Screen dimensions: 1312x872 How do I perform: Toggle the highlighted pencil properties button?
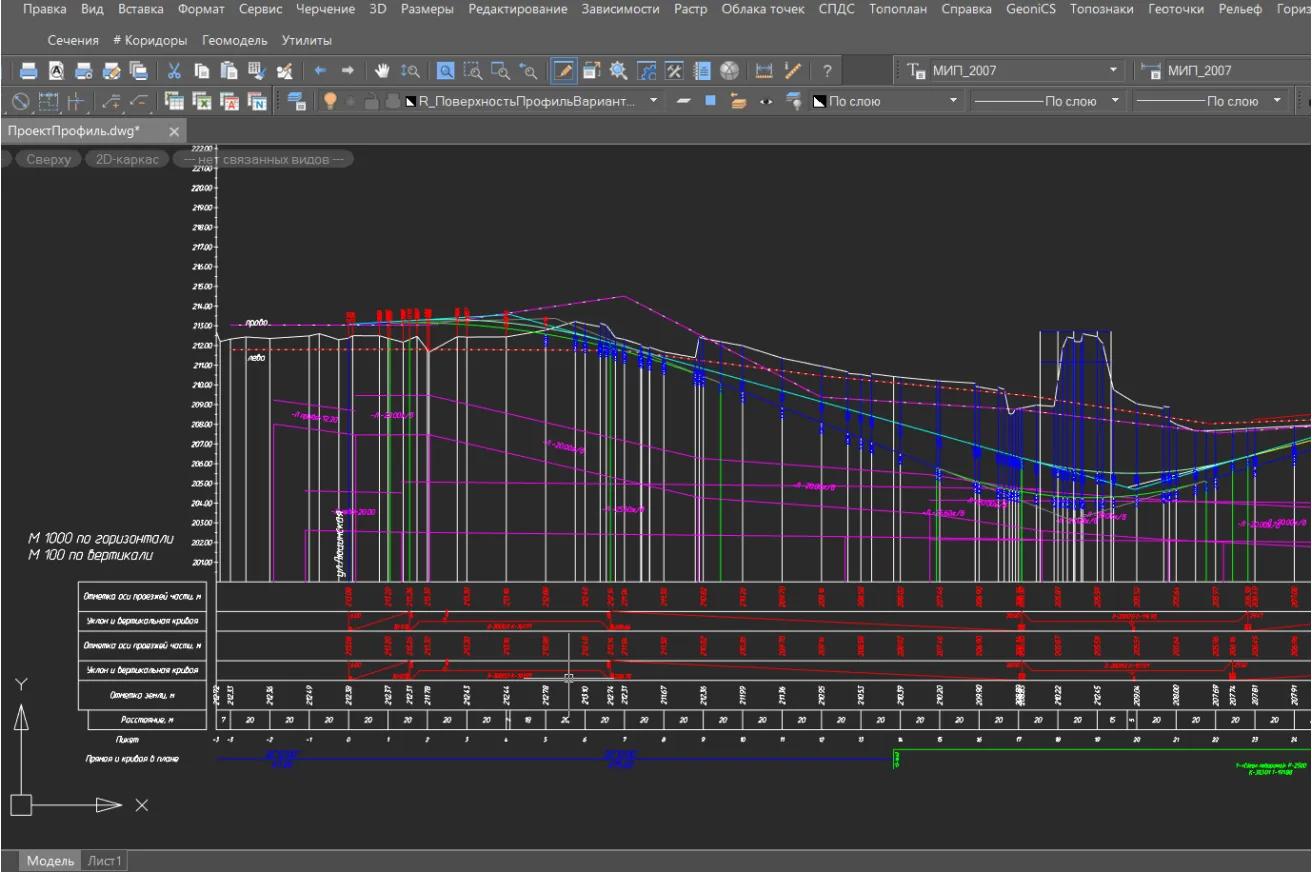point(564,71)
